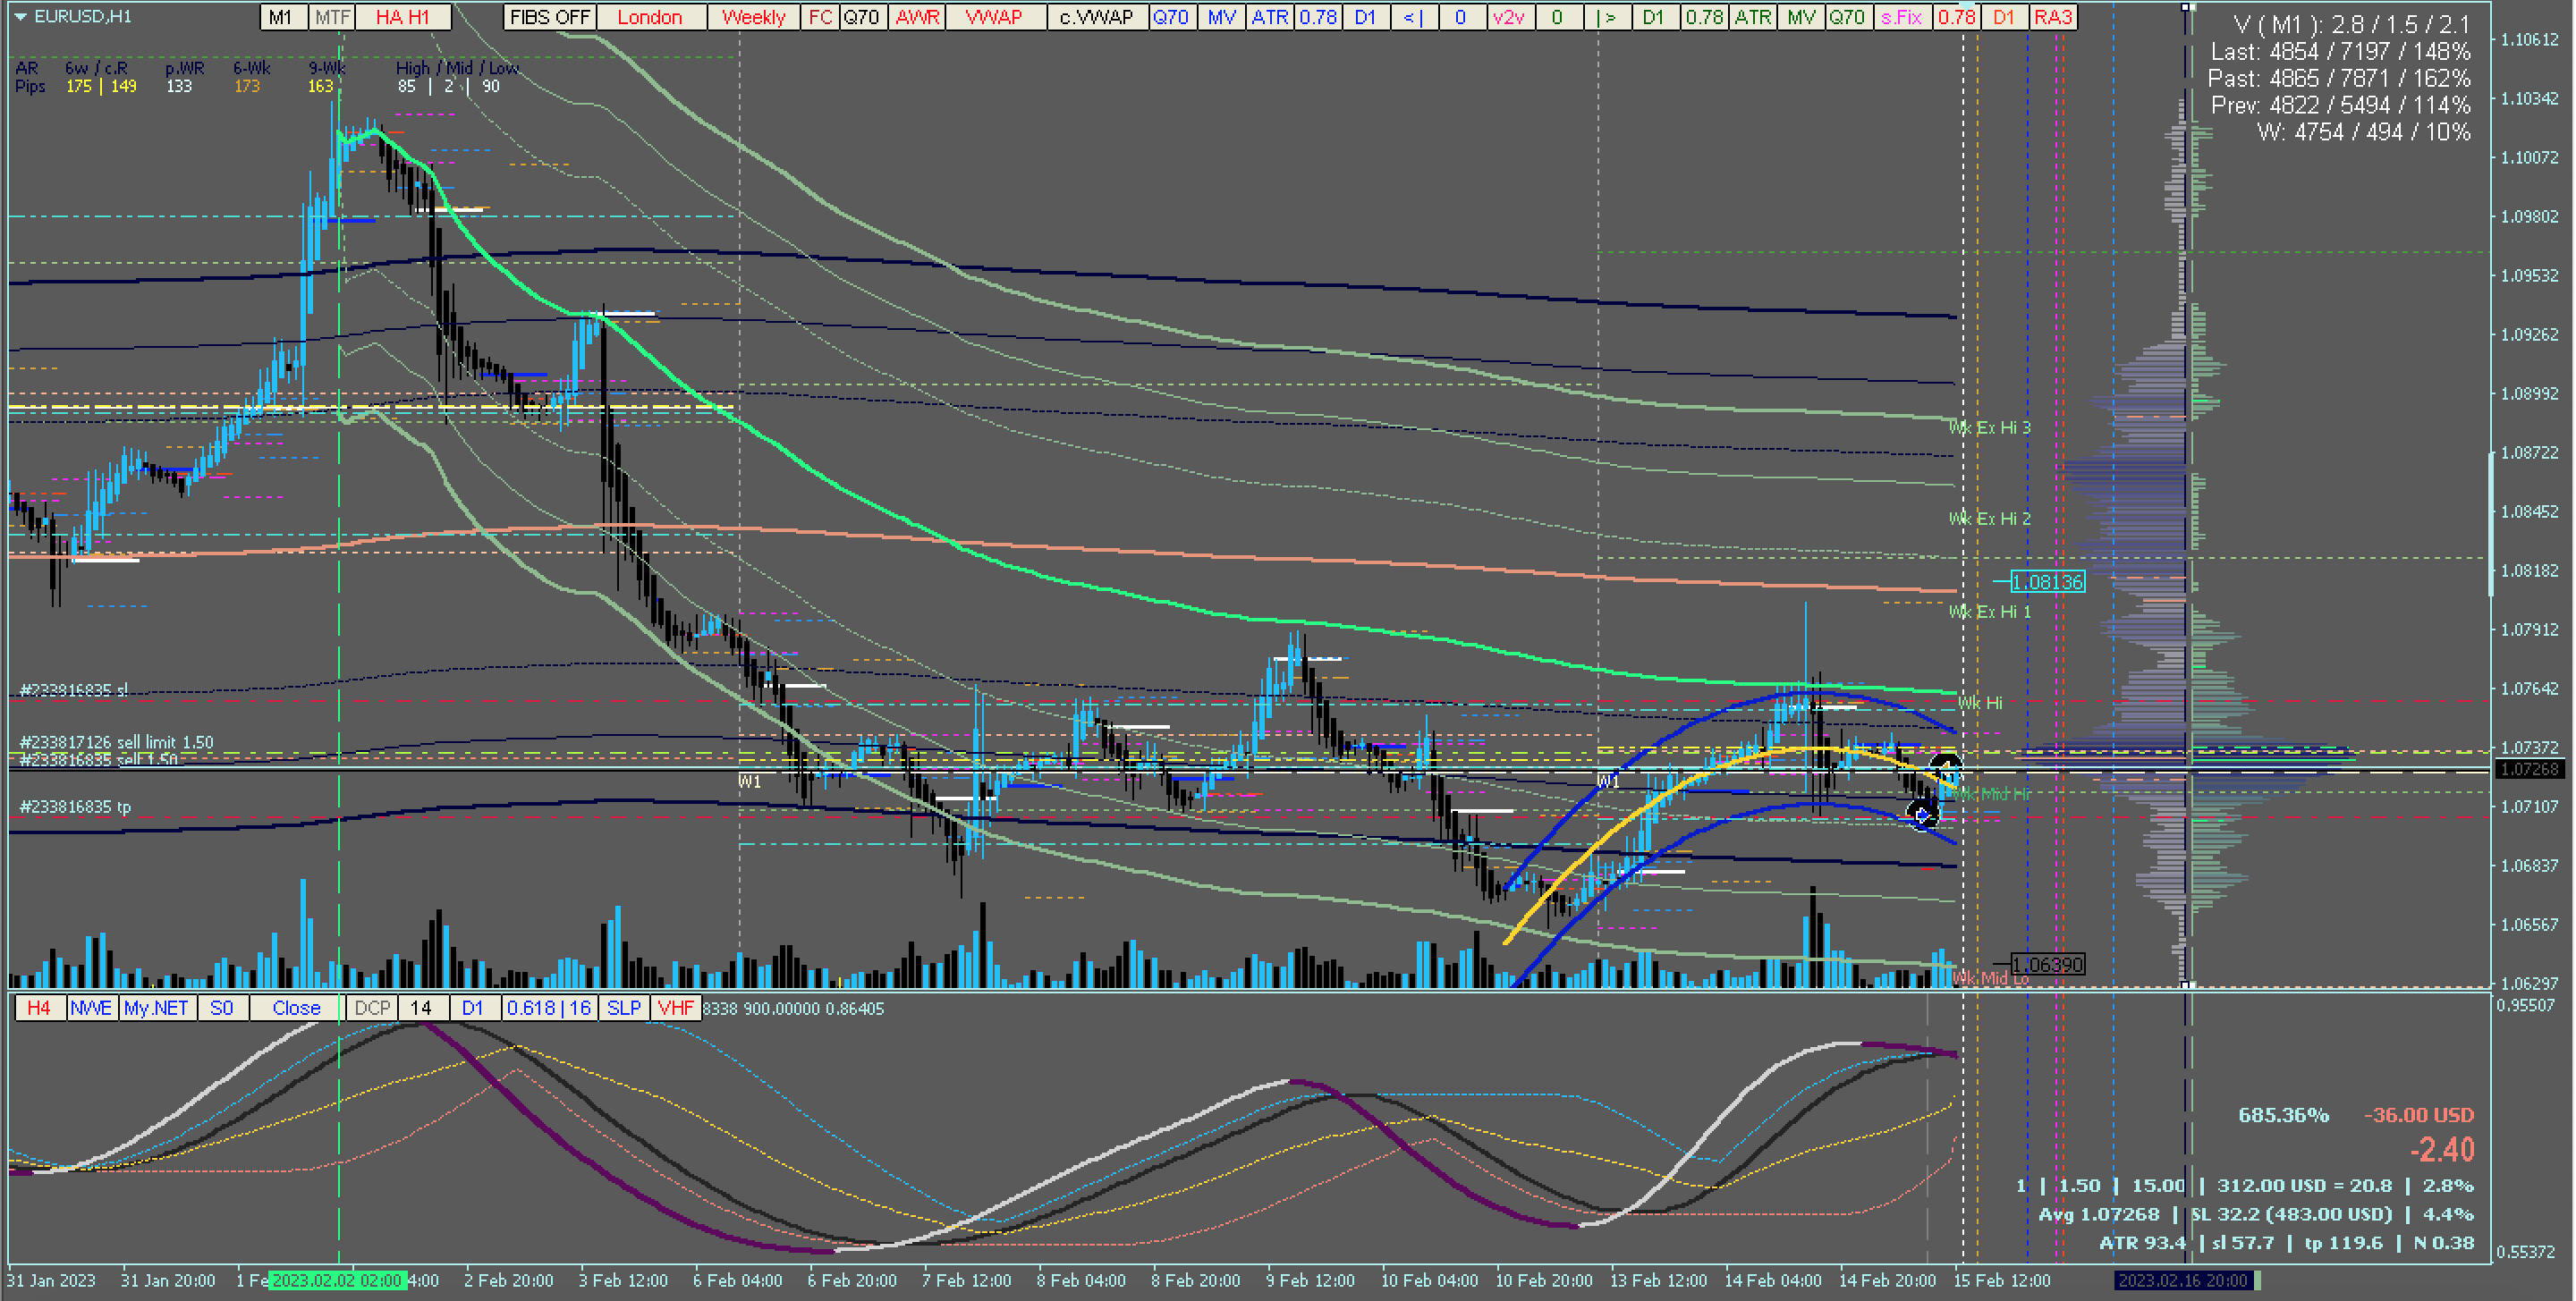The height and width of the screenshot is (1301, 2576).
Task: Click the 1.08136 price label on chart
Action: coord(2047,582)
